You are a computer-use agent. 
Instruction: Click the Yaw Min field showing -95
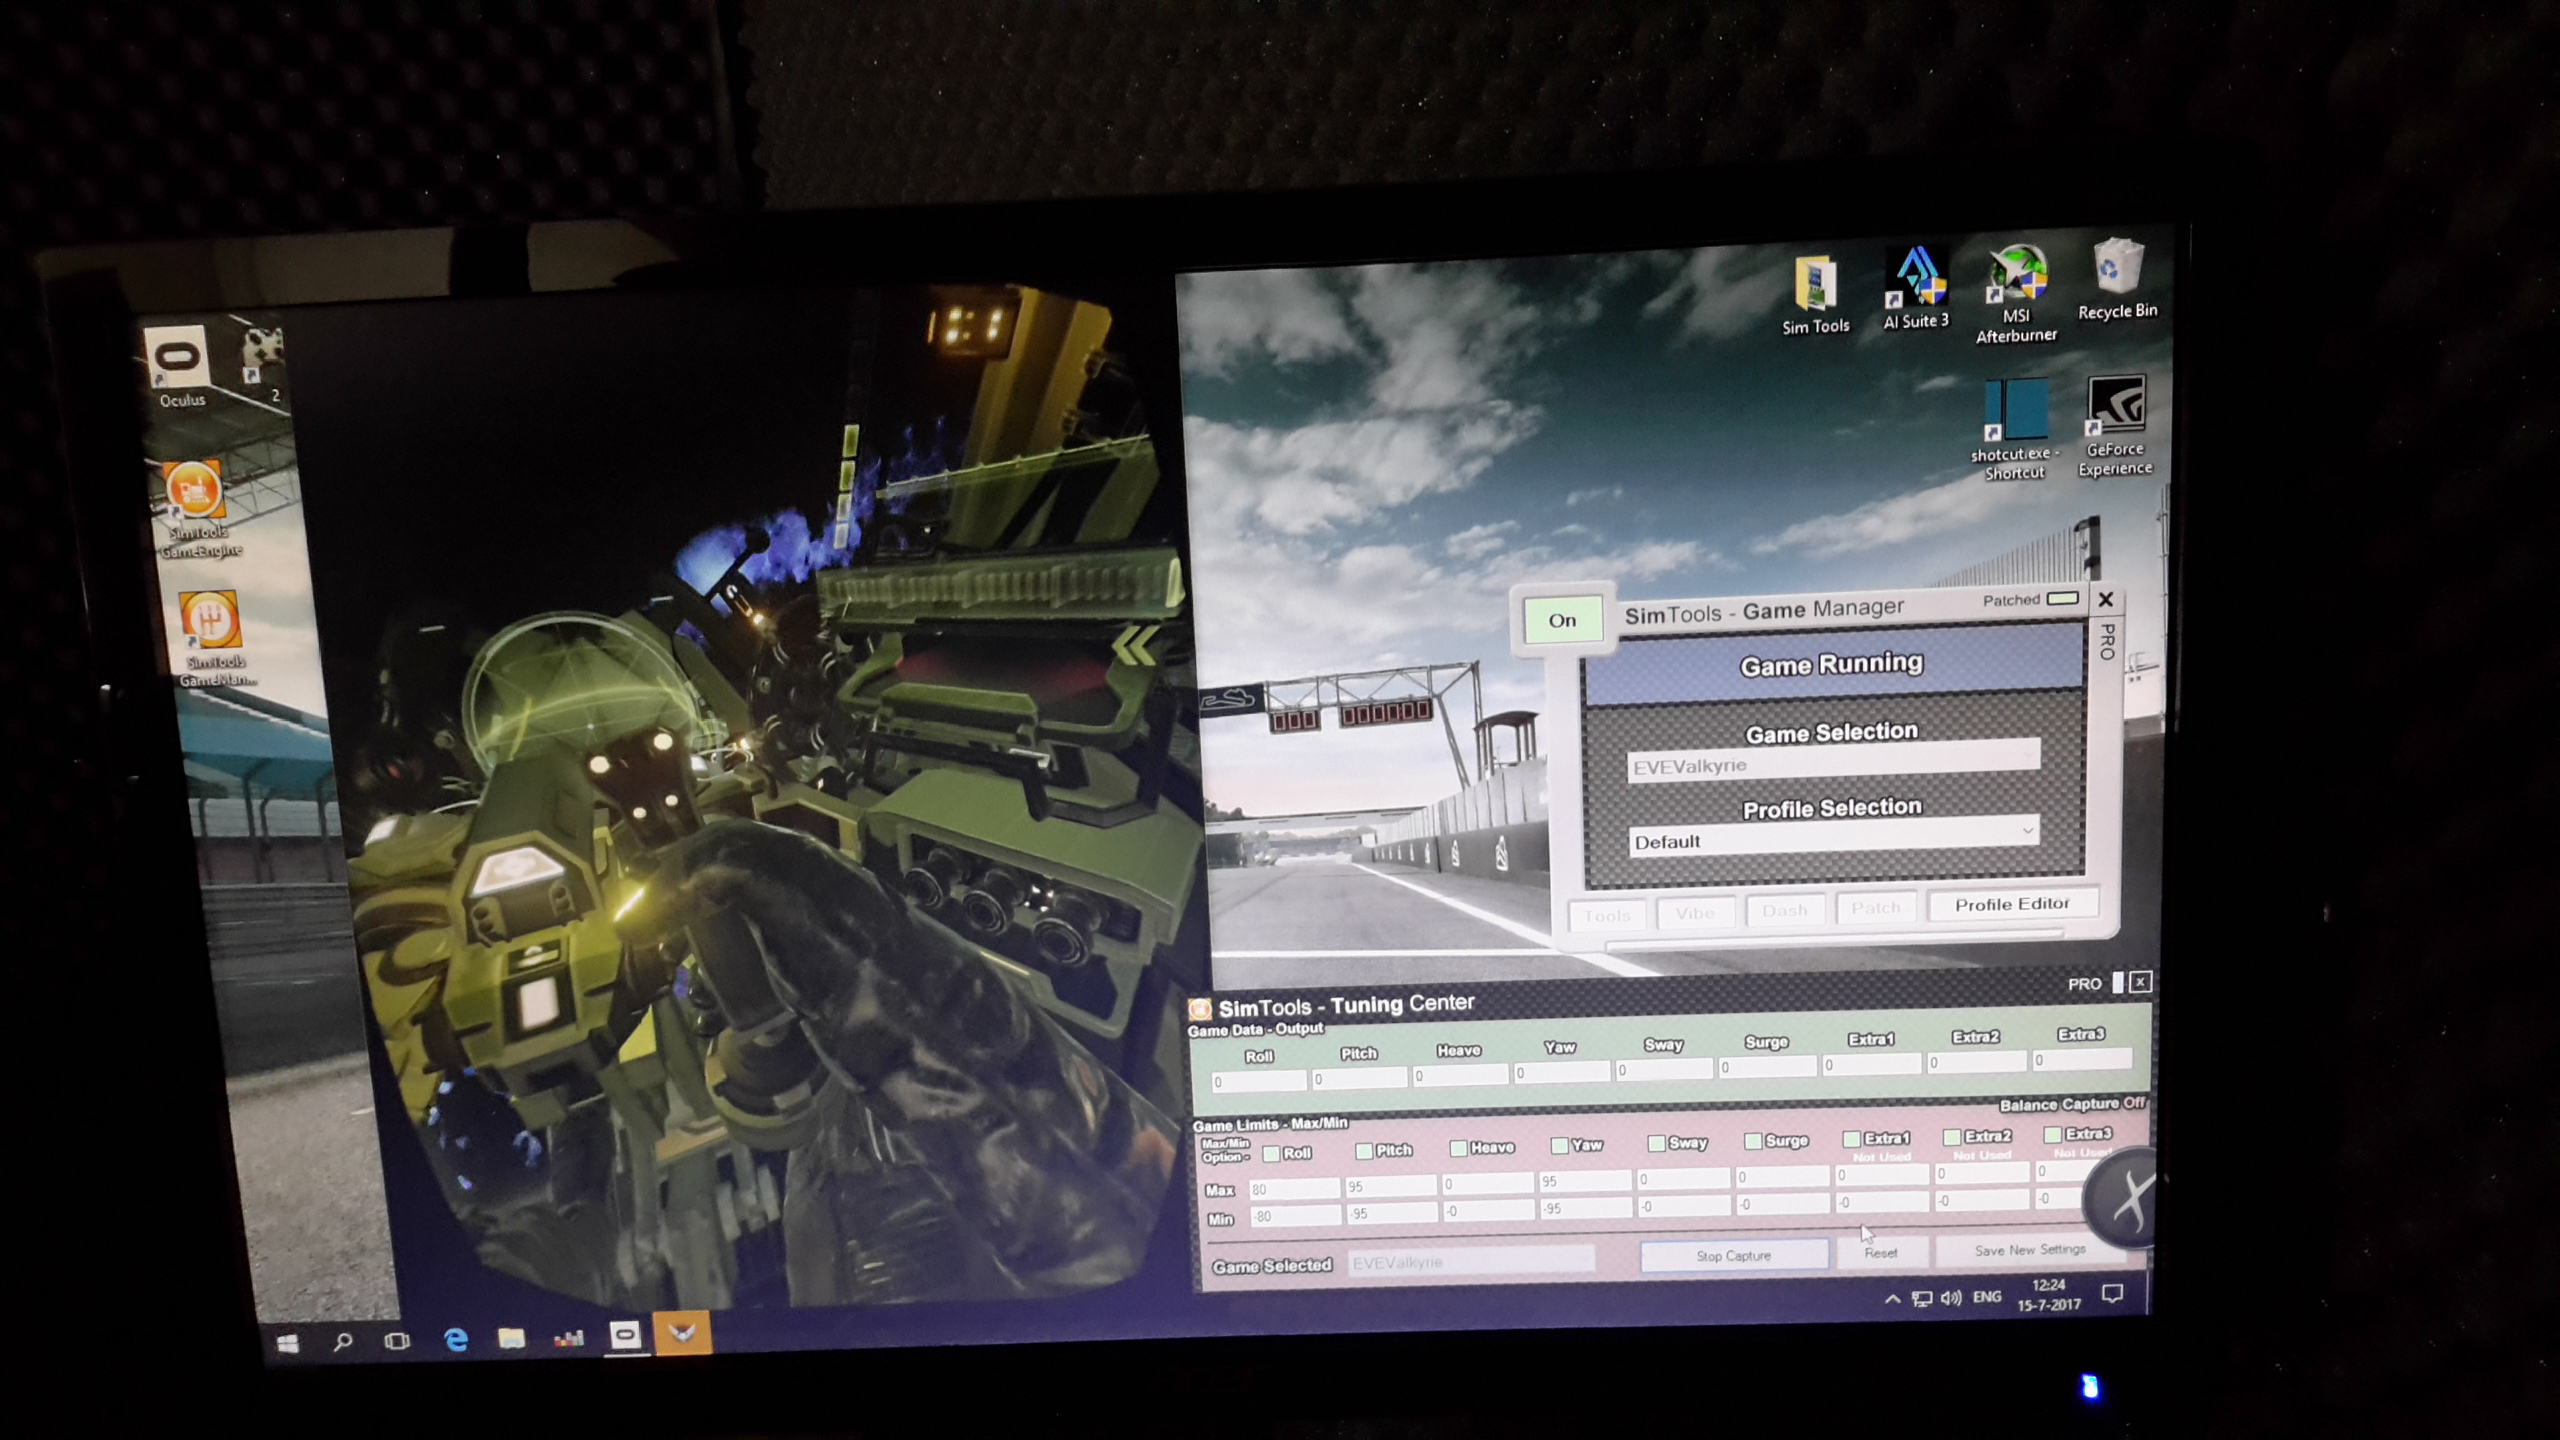tap(1585, 1208)
